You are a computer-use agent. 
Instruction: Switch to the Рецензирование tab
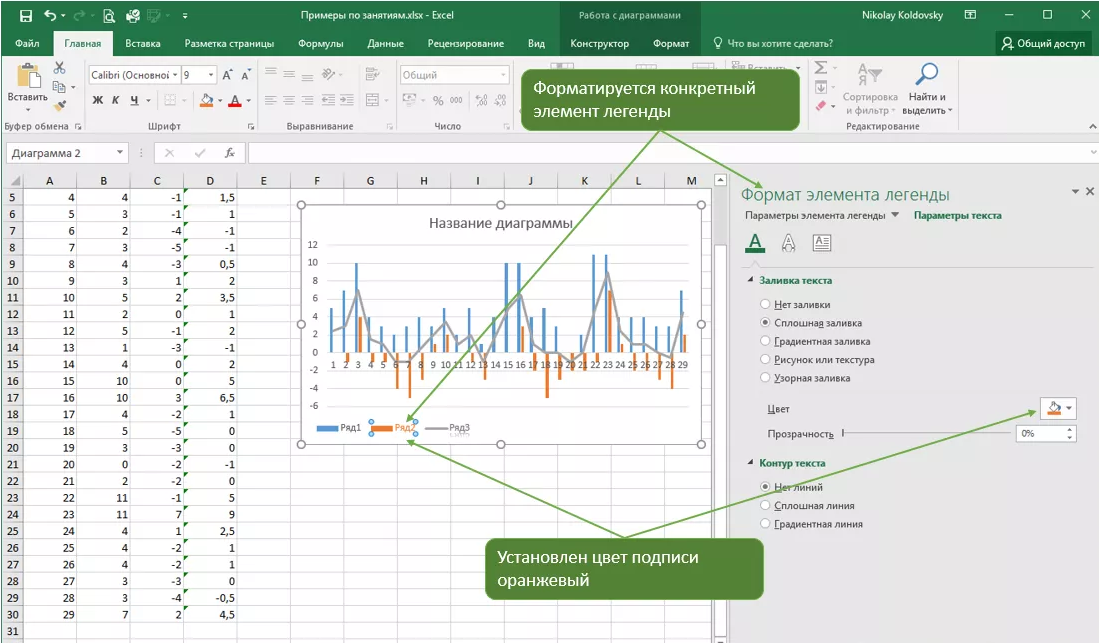[x=465, y=43]
